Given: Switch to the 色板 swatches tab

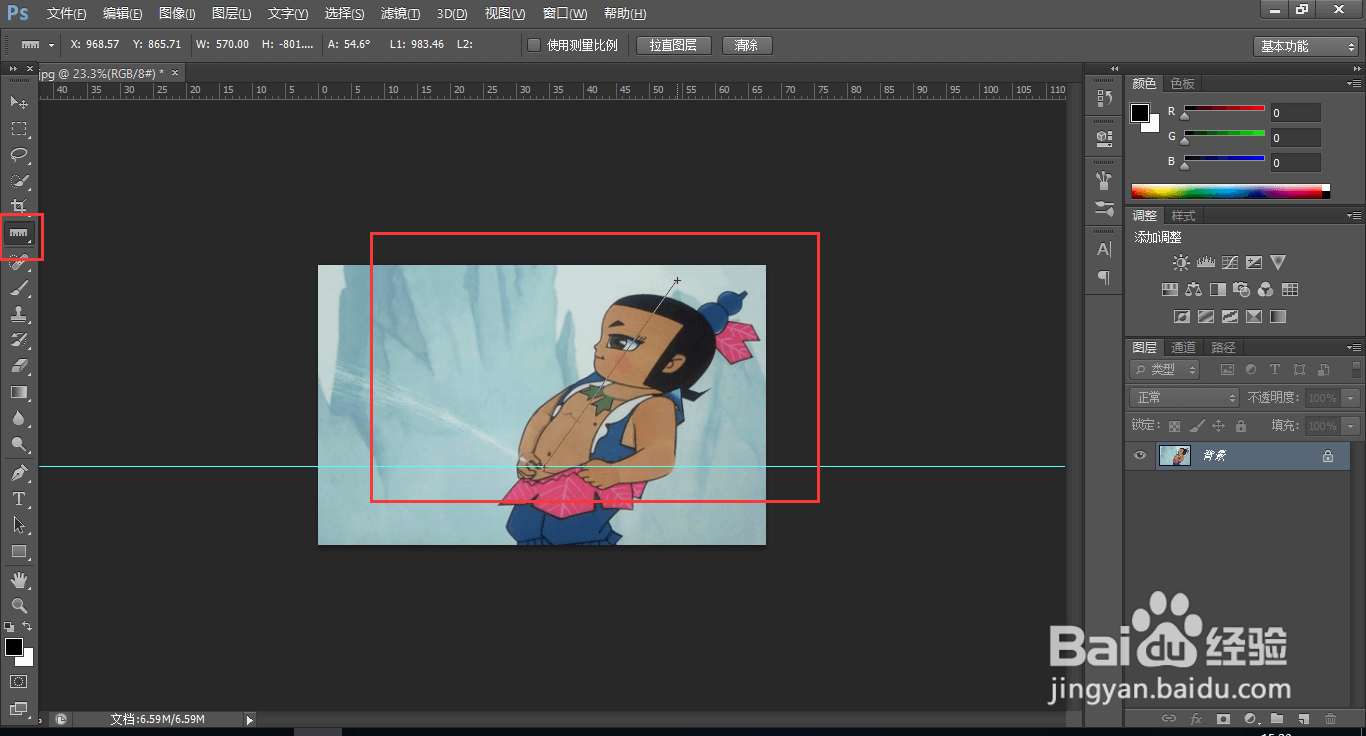Looking at the screenshot, I should tap(1183, 84).
